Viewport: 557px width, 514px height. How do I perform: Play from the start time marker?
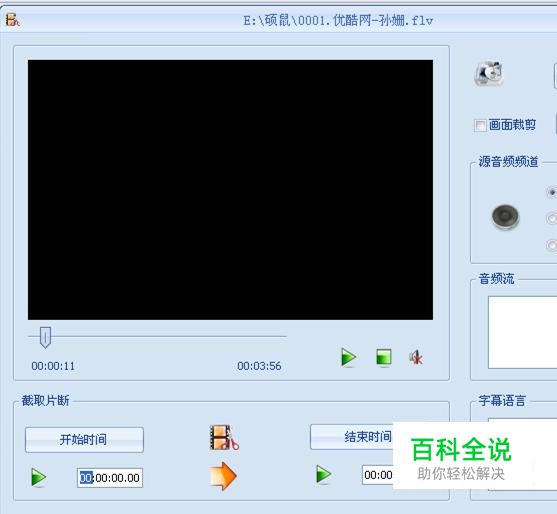(x=38, y=477)
